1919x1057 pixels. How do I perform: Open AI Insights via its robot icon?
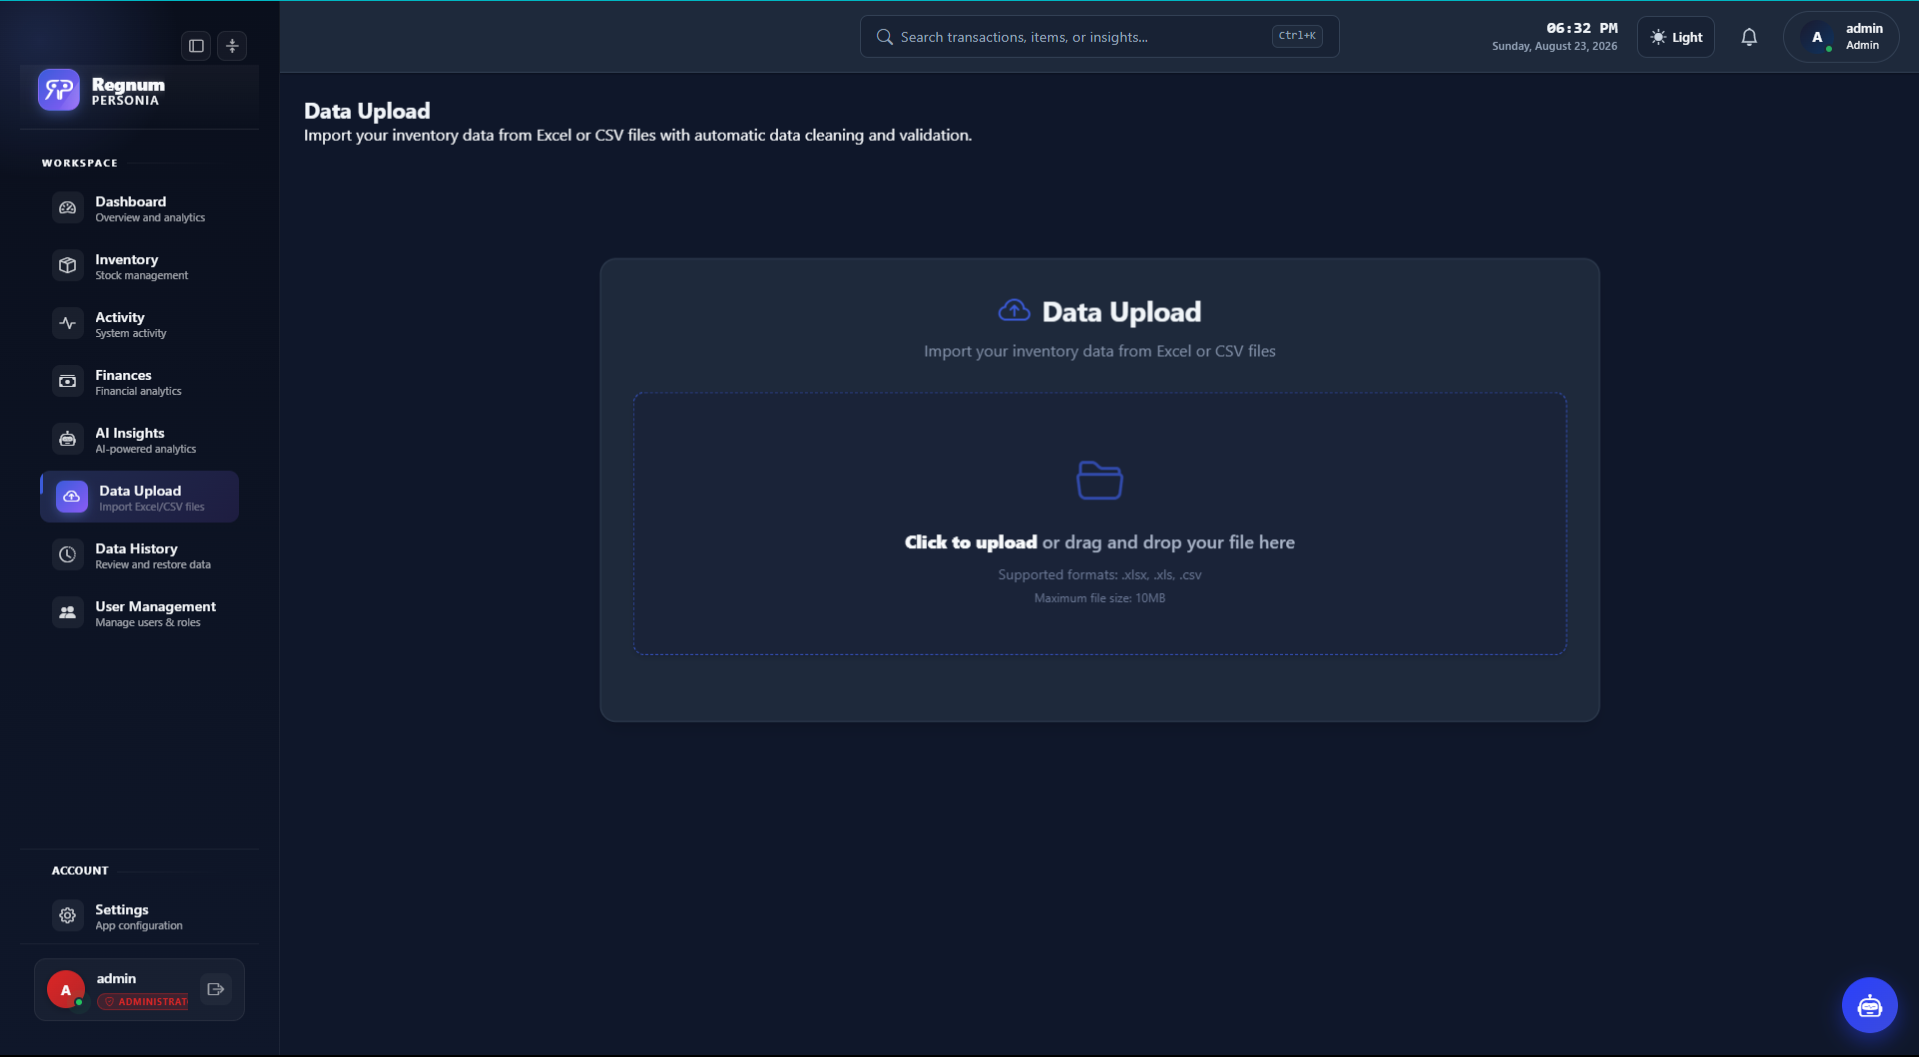point(67,440)
